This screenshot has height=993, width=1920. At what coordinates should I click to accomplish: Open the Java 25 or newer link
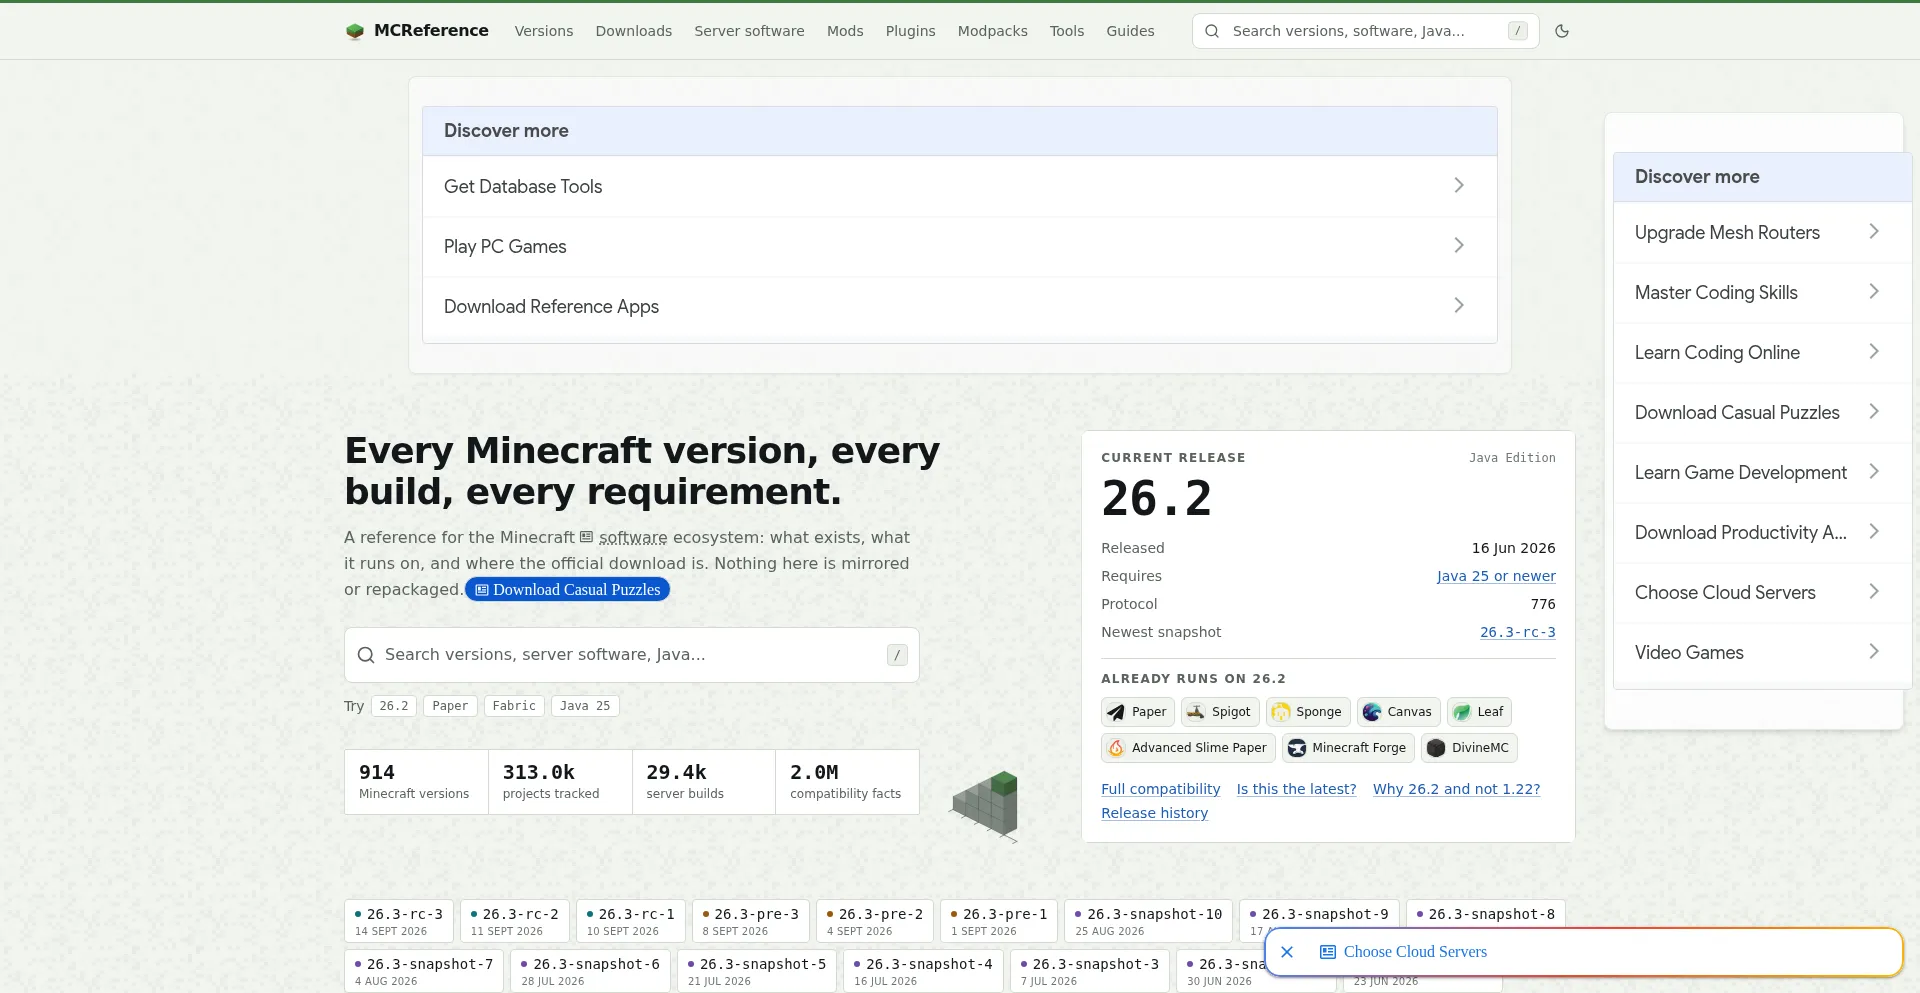pos(1496,576)
